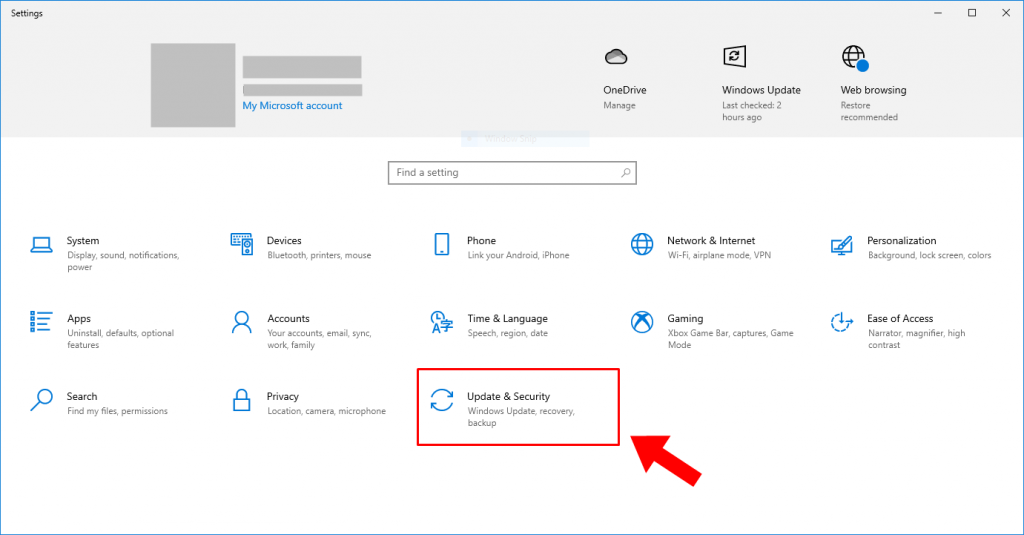Click 'Narrator, magnifier, high contrast' text

pos(916,338)
